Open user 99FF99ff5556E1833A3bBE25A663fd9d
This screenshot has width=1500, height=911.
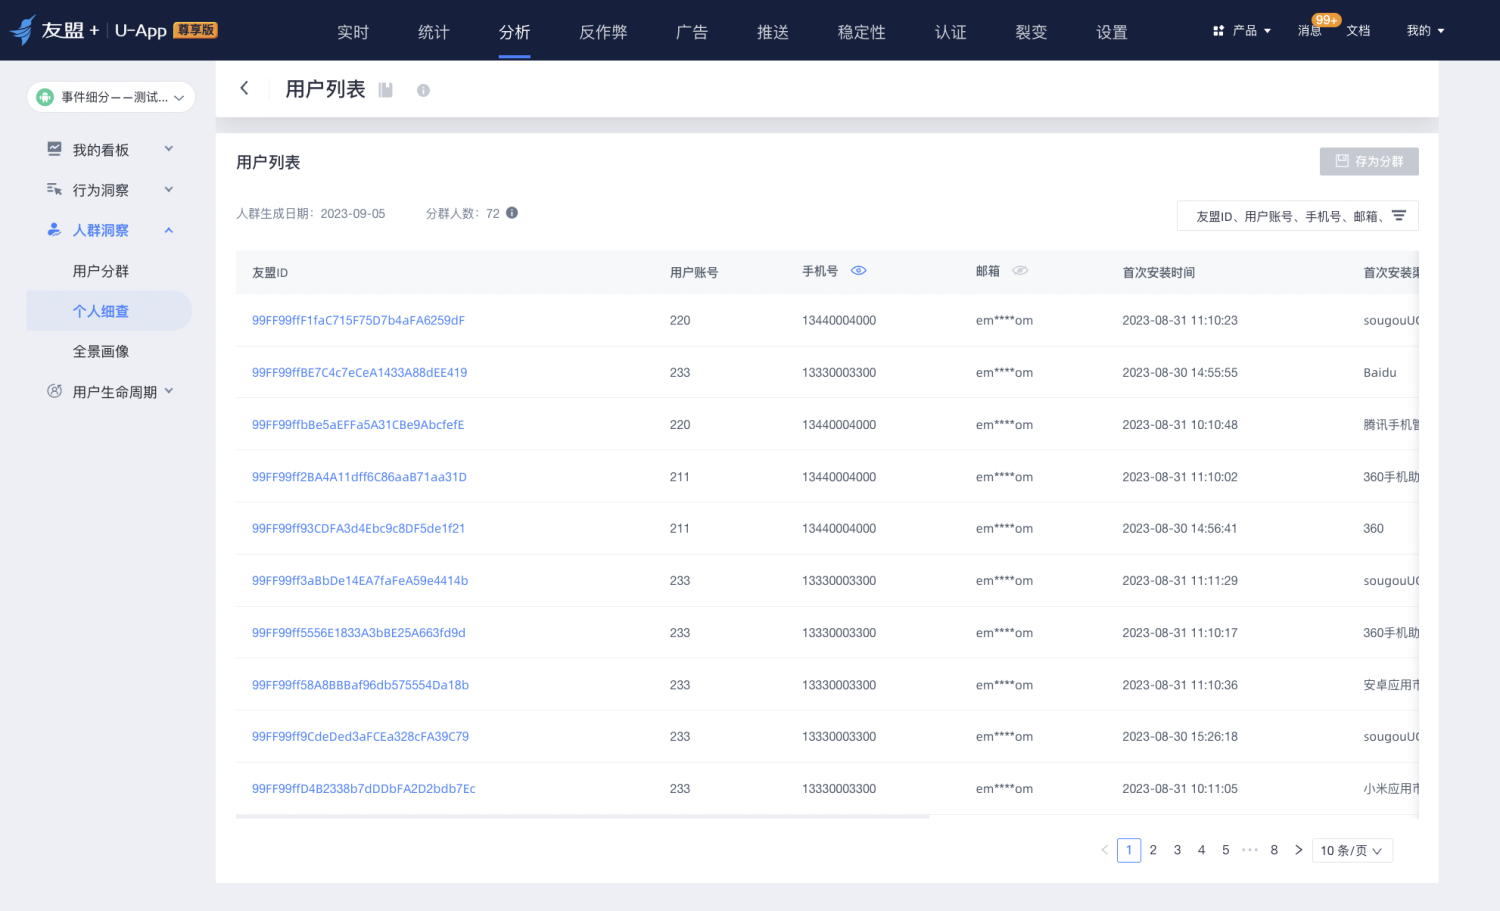pyautogui.click(x=359, y=633)
